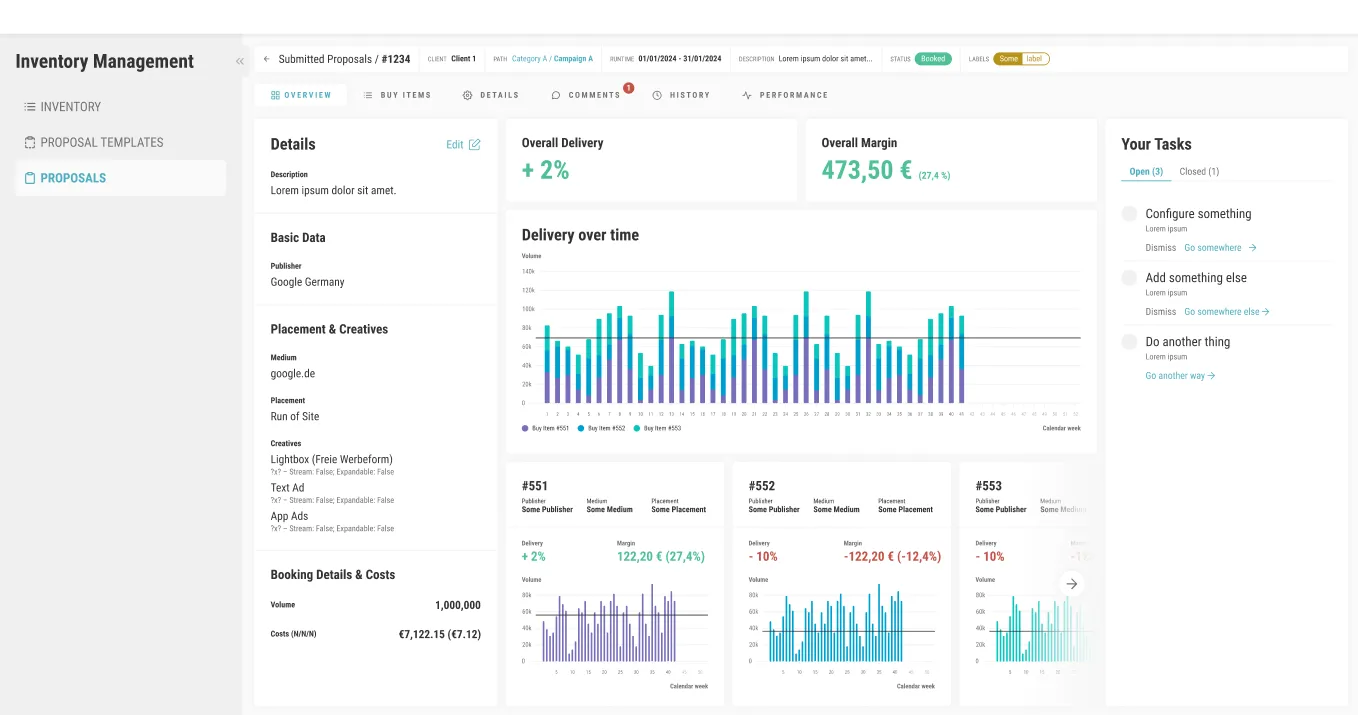The image size is (1358, 715).
Task: Toggle Buy Item #551 purple legend swatch
Action: coord(525,428)
